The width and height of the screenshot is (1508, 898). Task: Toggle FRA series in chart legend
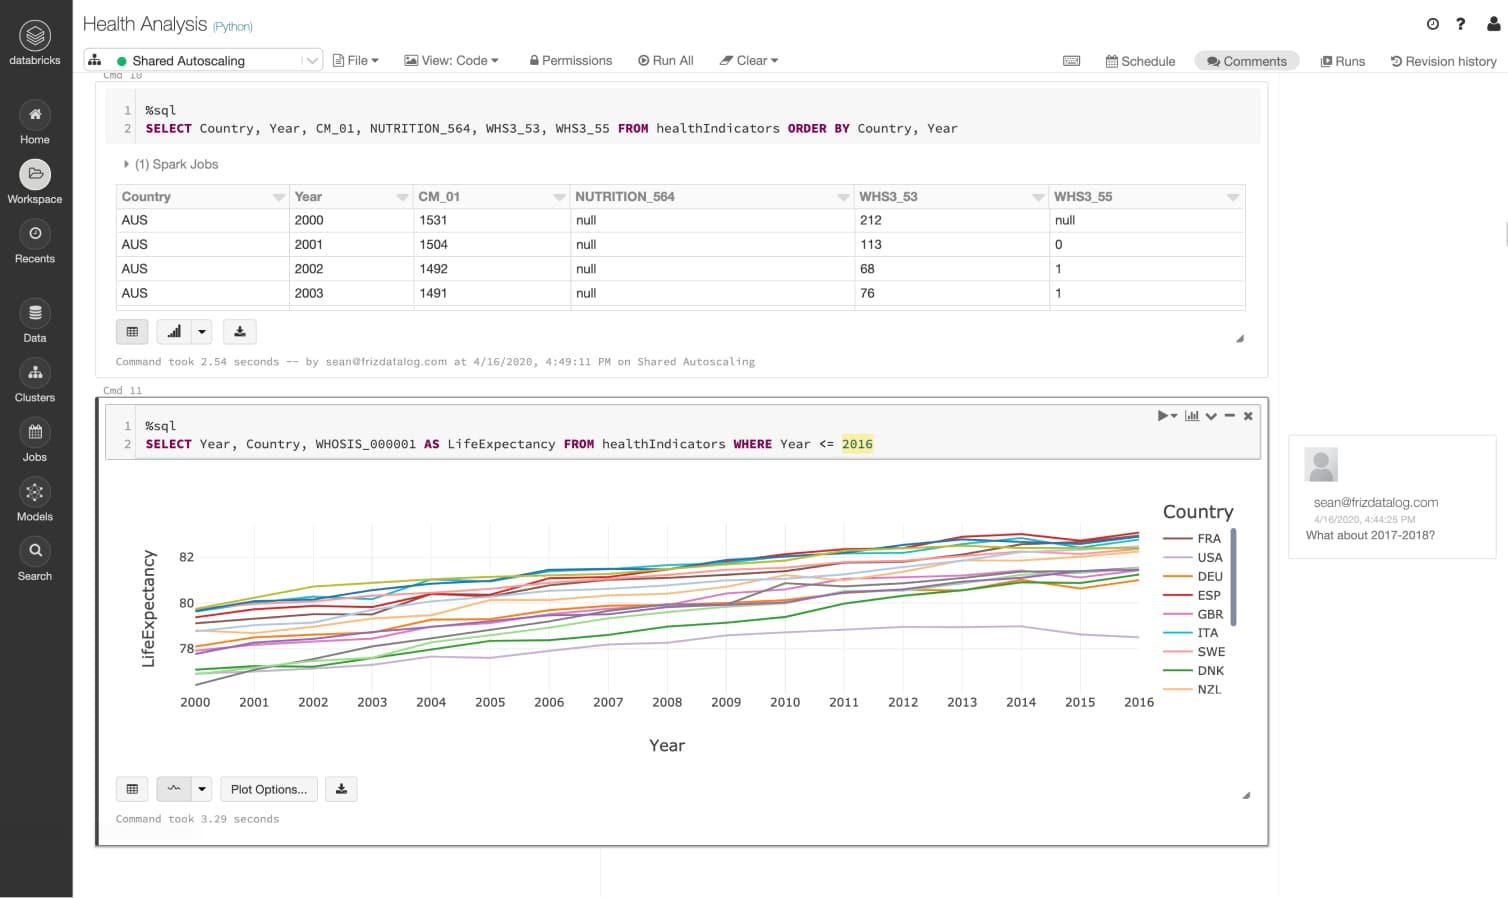(1208, 538)
